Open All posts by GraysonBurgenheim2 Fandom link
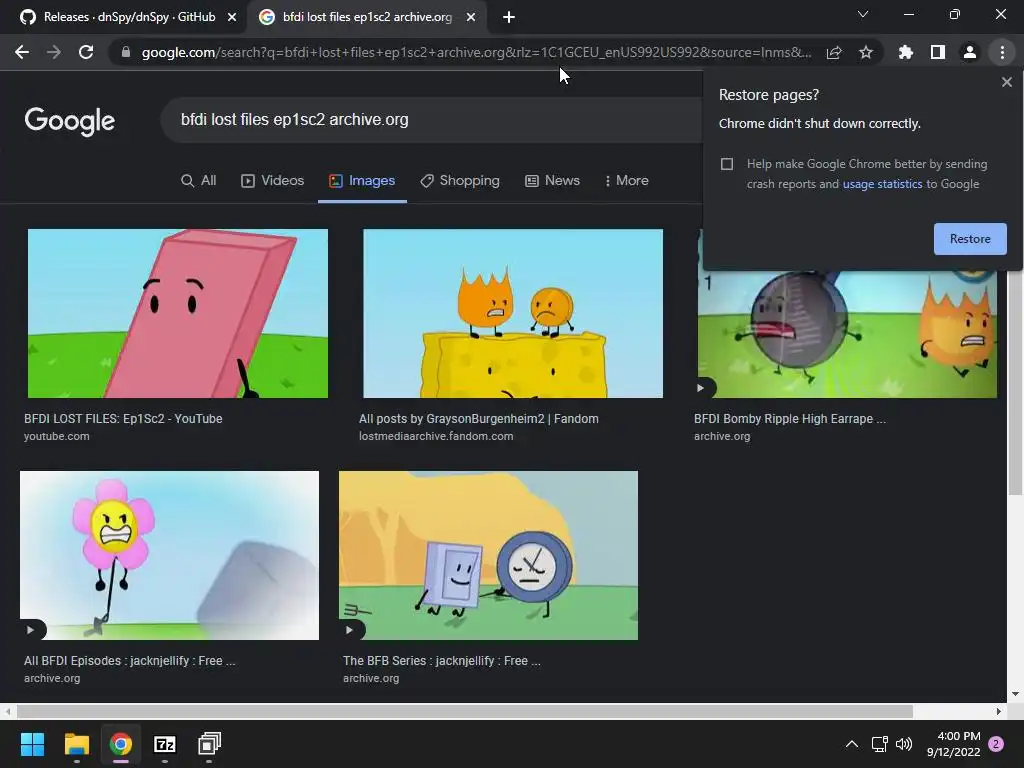 [x=479, y=419]
